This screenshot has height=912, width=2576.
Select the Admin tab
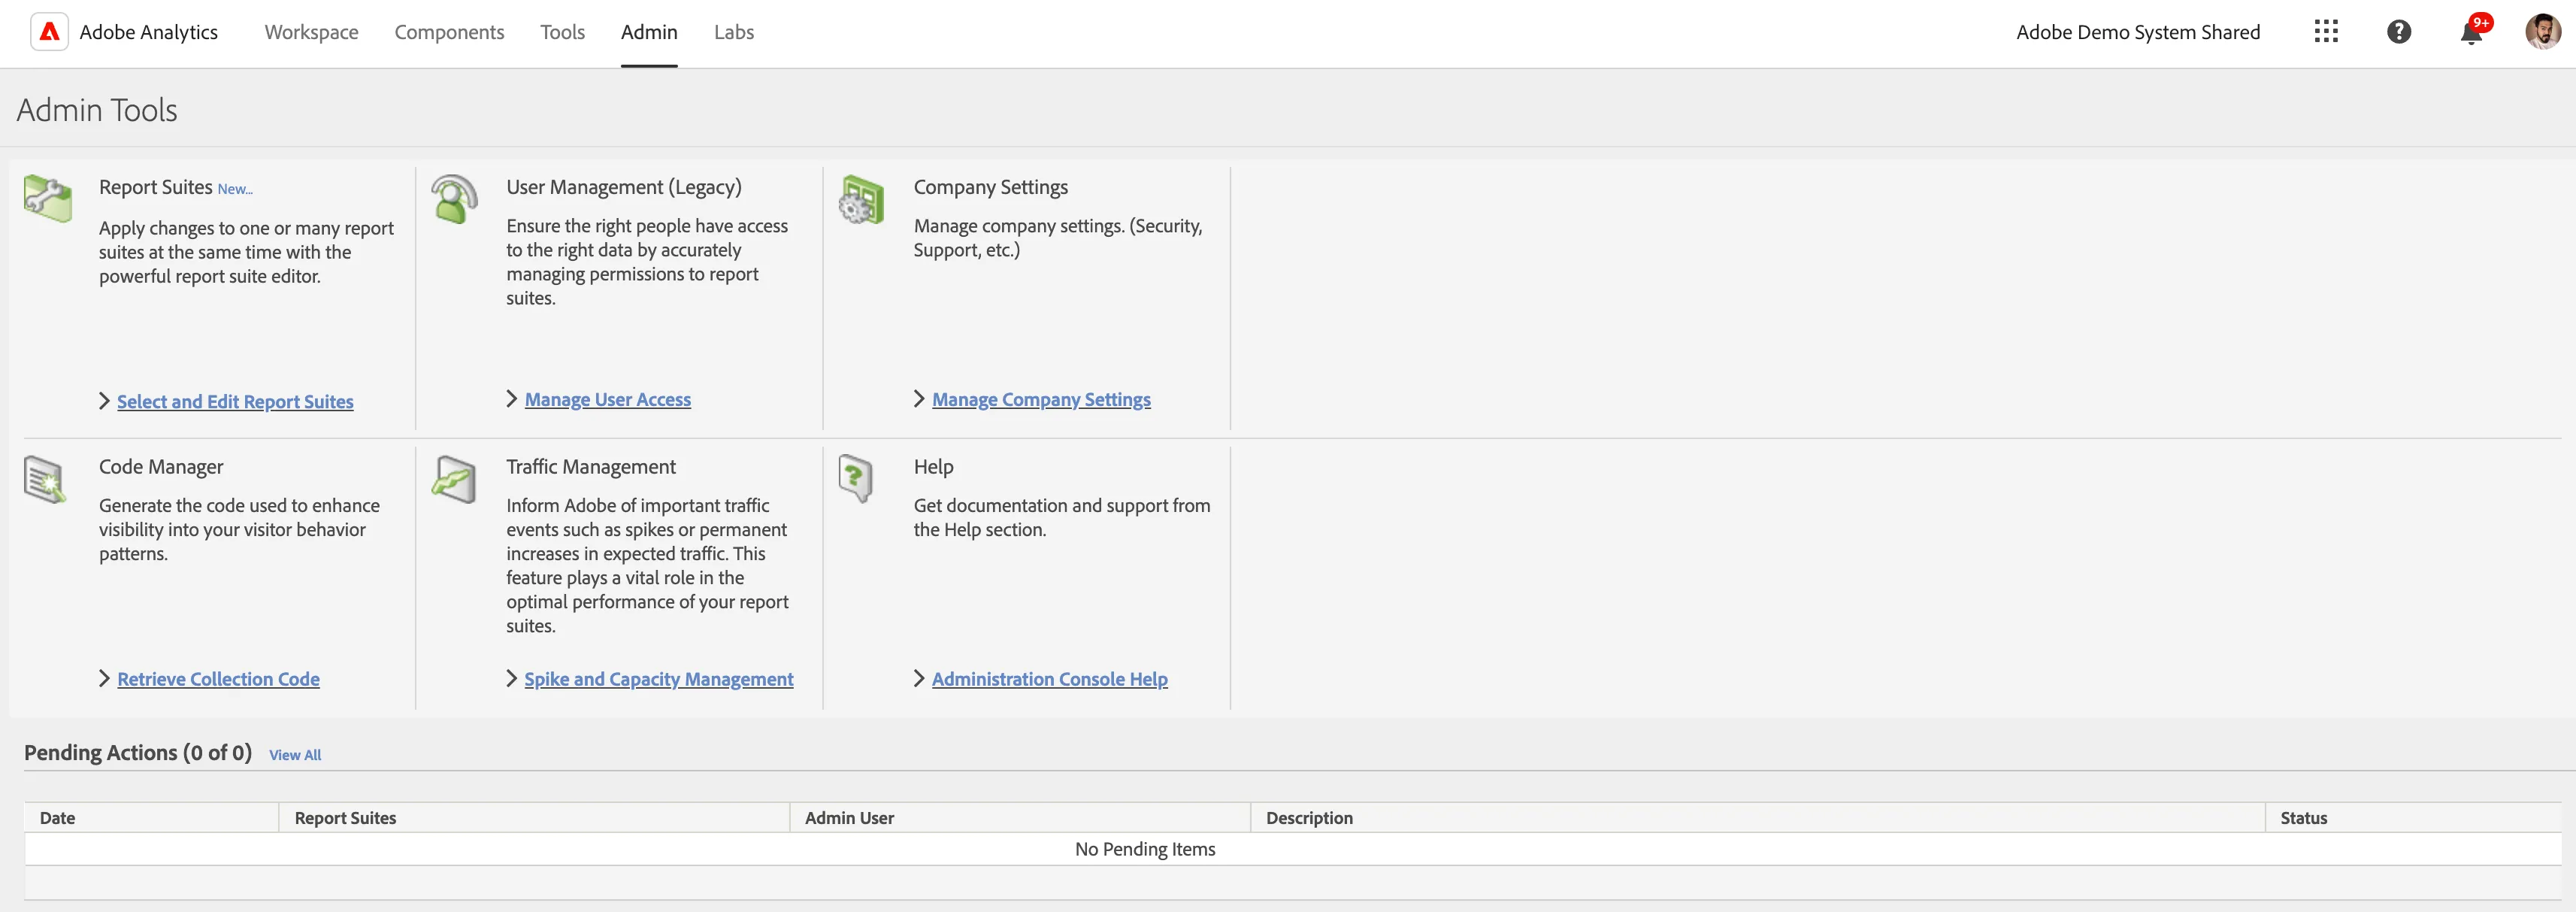point(649,32)
